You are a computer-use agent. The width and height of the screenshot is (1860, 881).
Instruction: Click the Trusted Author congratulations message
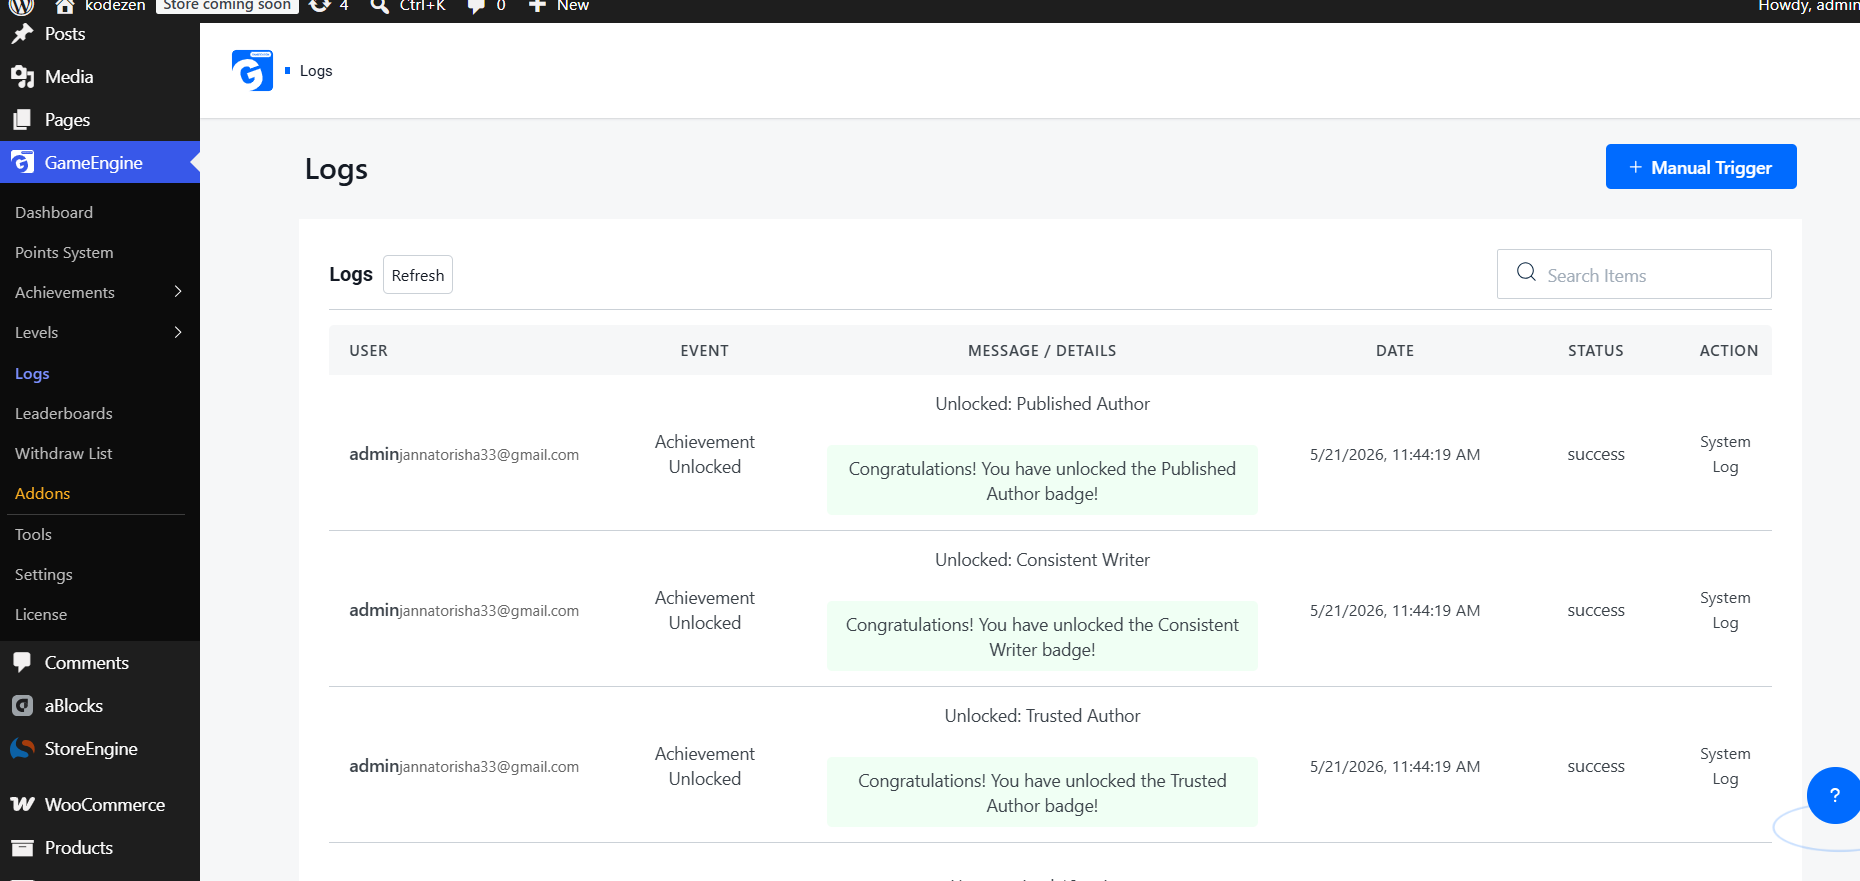click(1042, 793)
